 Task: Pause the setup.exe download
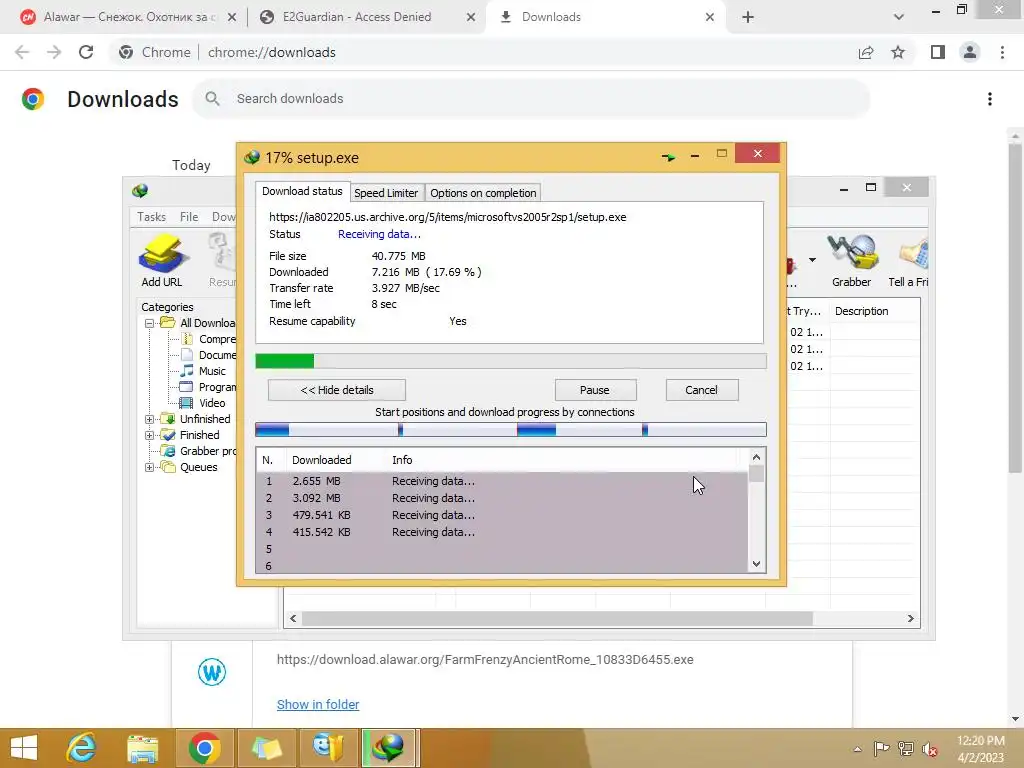tap(594, 390)
